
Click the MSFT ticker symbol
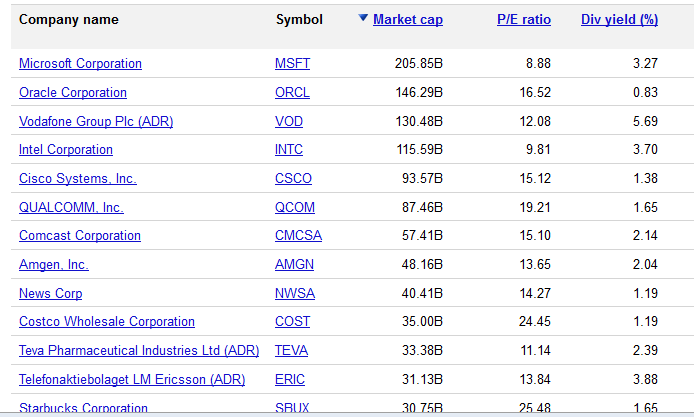pyautogui.click(x=292, y=63)
